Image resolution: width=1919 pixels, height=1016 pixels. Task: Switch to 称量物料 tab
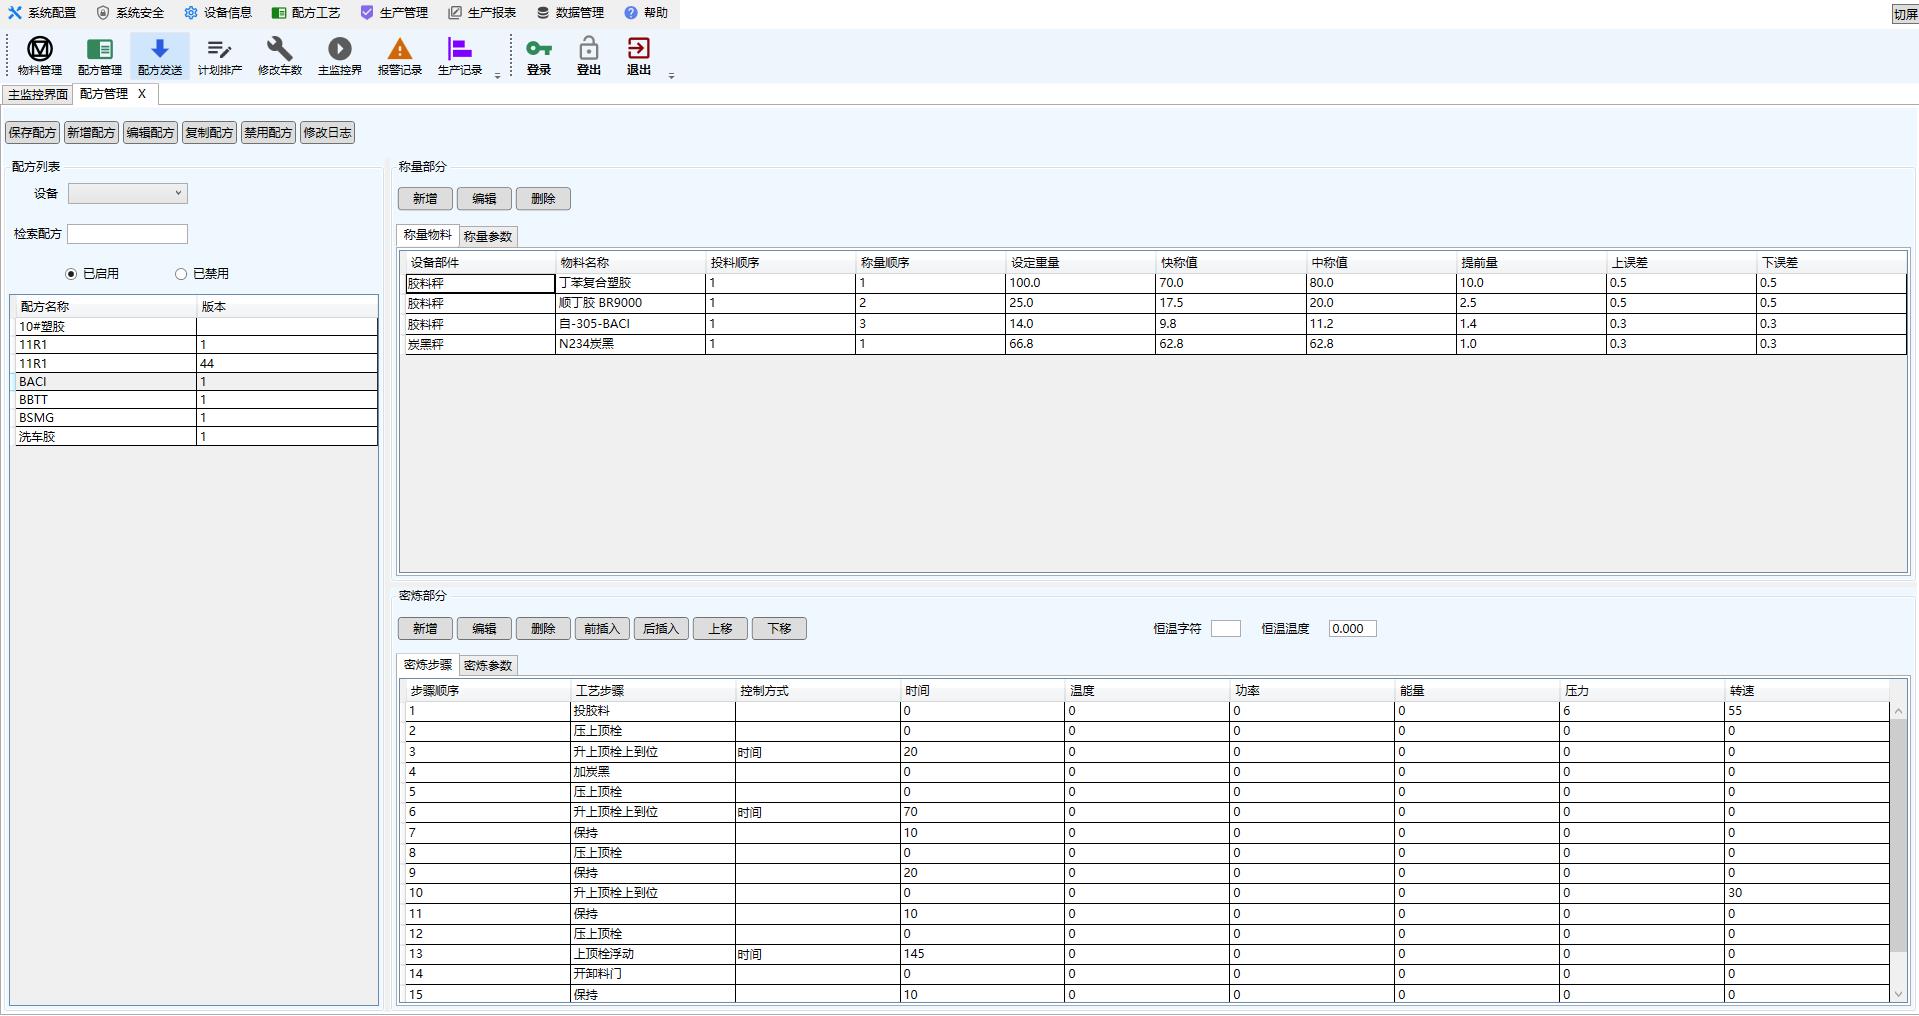pyautogui.click(x=428, y=235)
